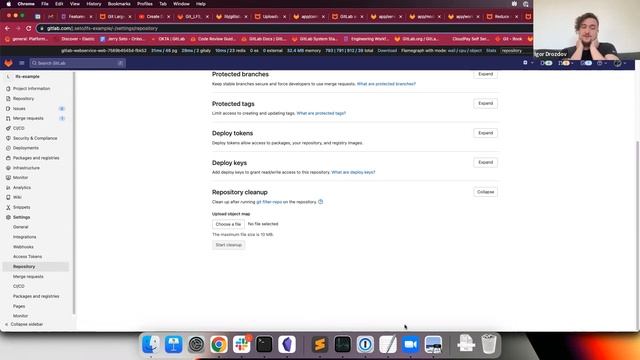
Task: Open 'What are deploy keys?' link
Action: 353,172
